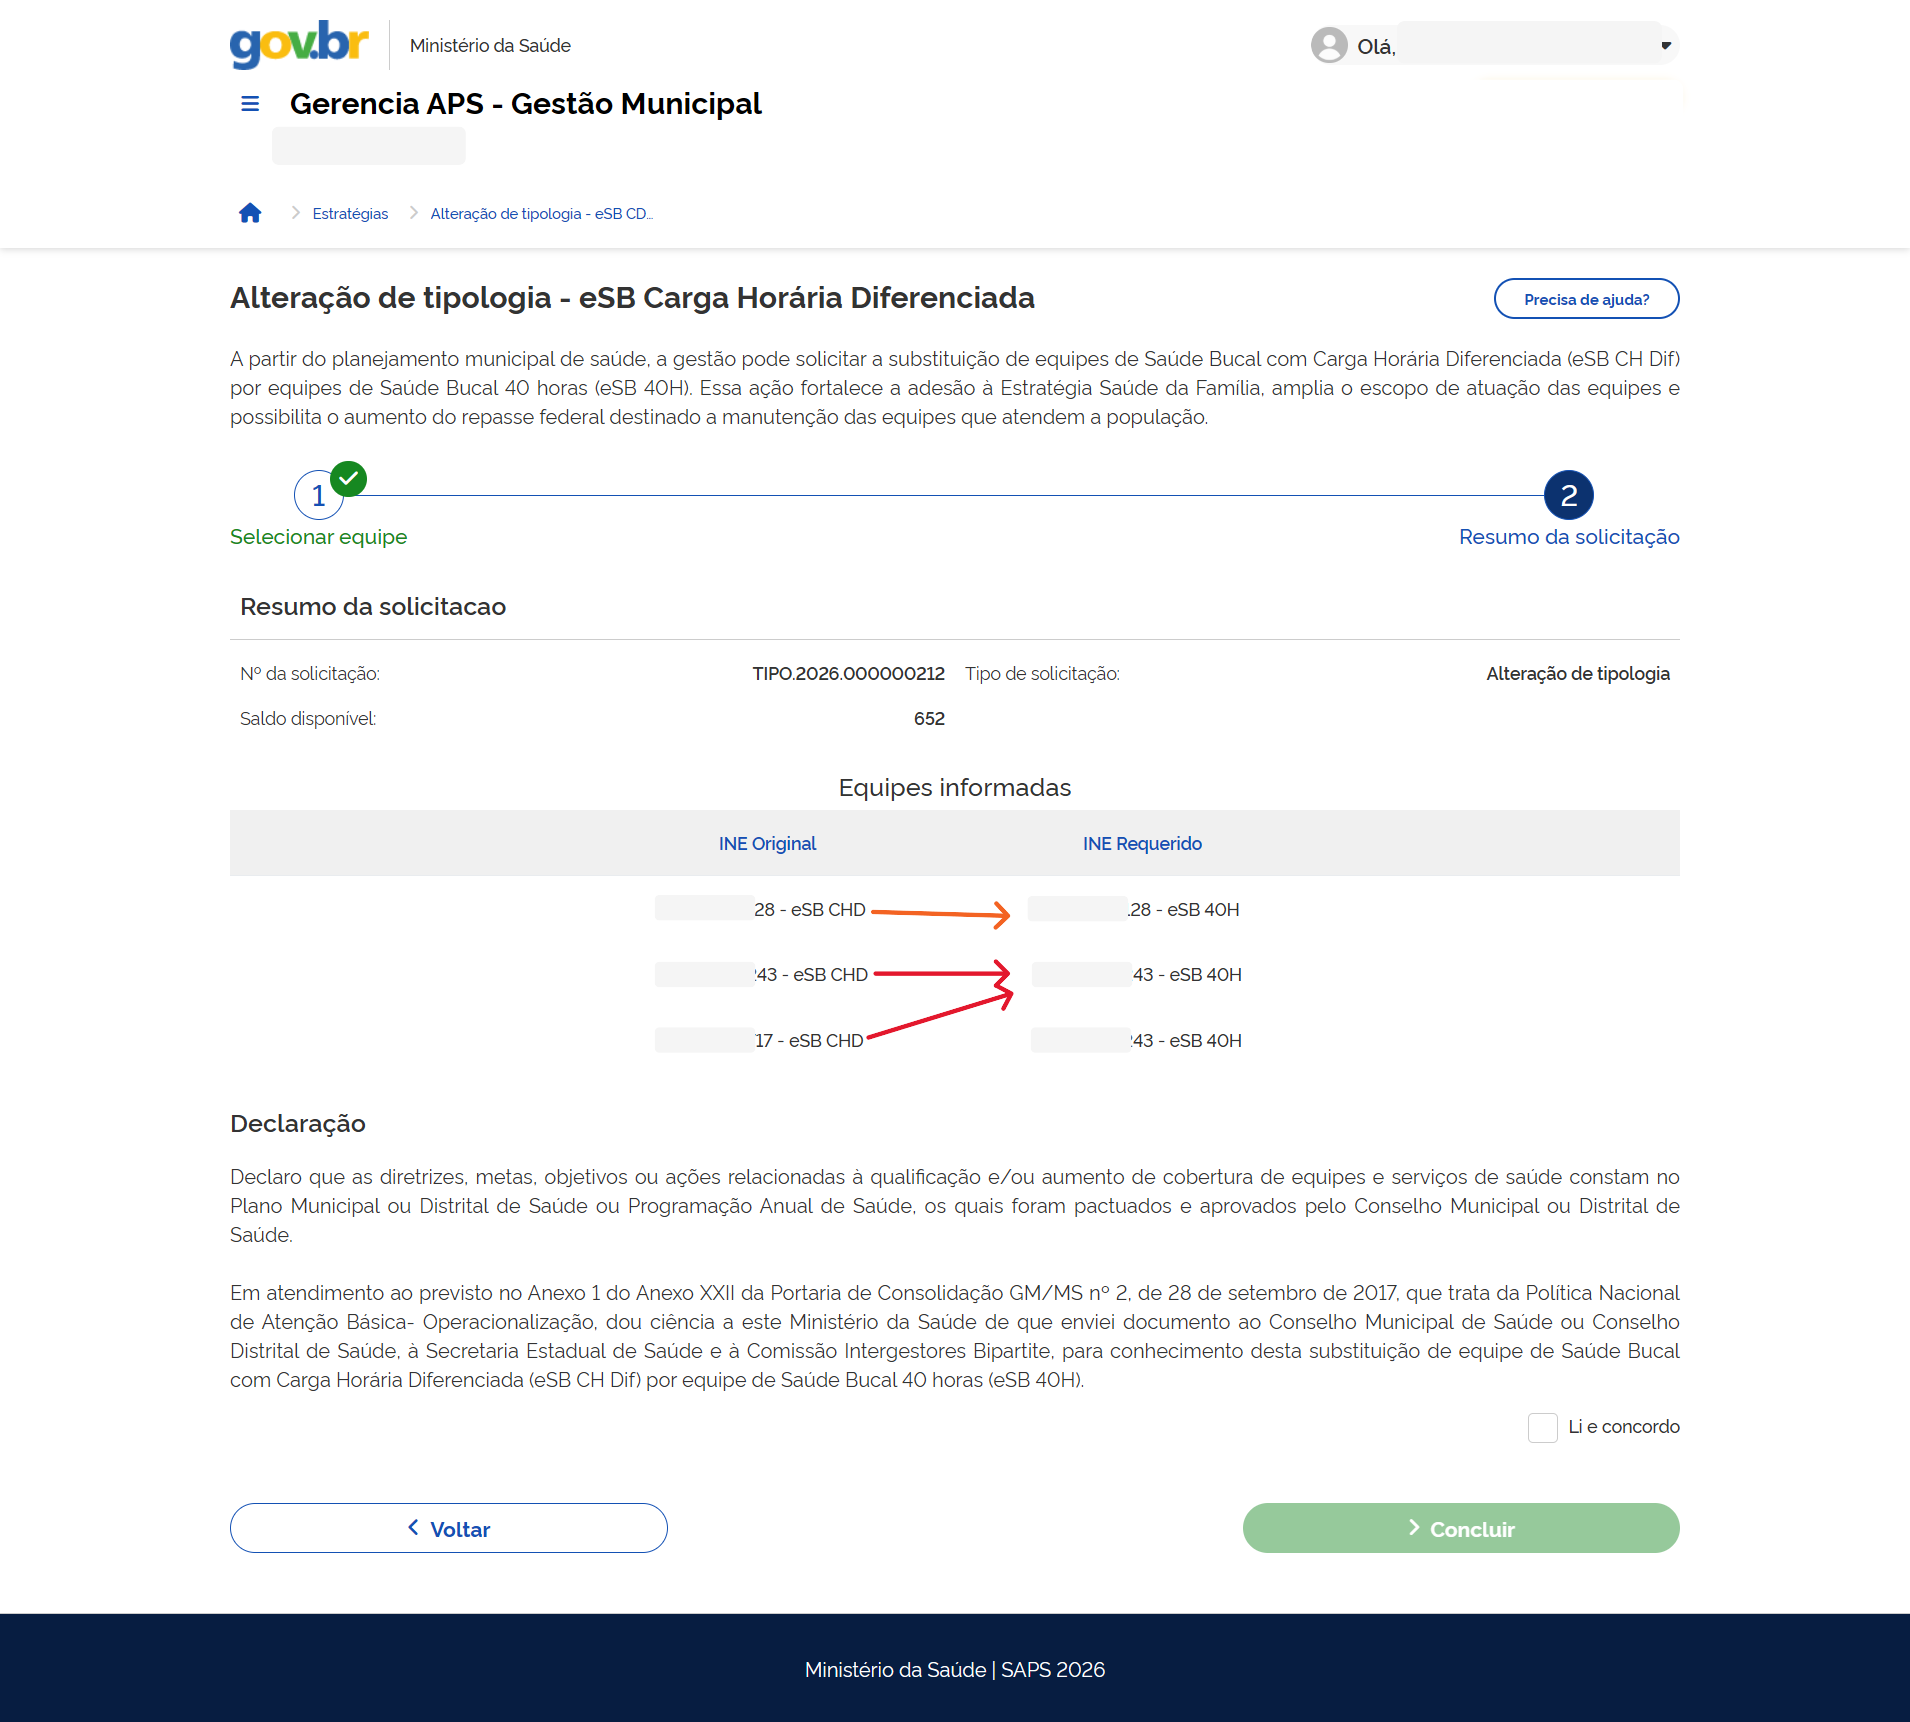Viewport: 1910px width, 1722px height.
Task: Go to the home page icon
Action: pos(250,213)
